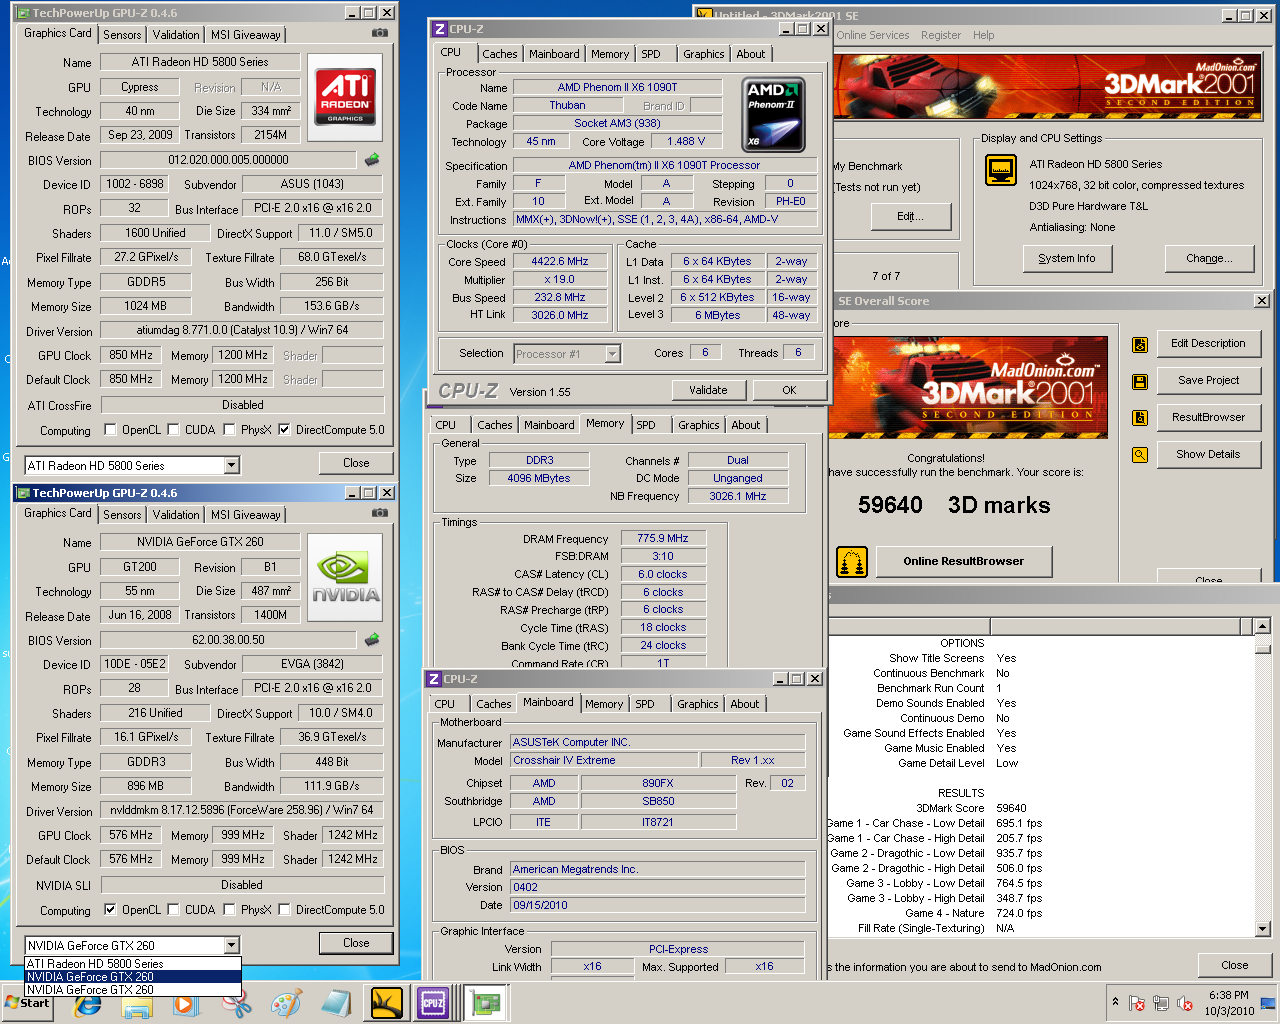Open Windows Media Player from the taskbar
Screen dimensions: 1280x1024
[185, 1004]
